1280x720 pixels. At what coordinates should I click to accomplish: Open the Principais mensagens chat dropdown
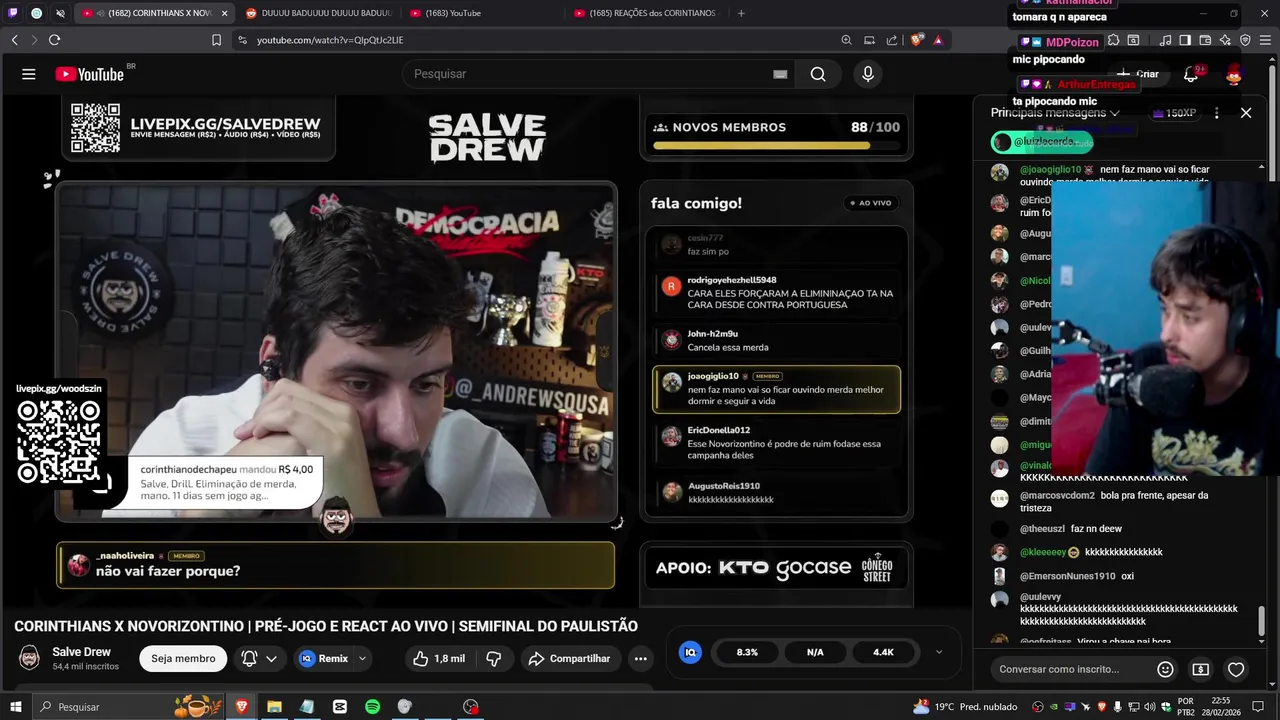click(x=1055, y=113)
